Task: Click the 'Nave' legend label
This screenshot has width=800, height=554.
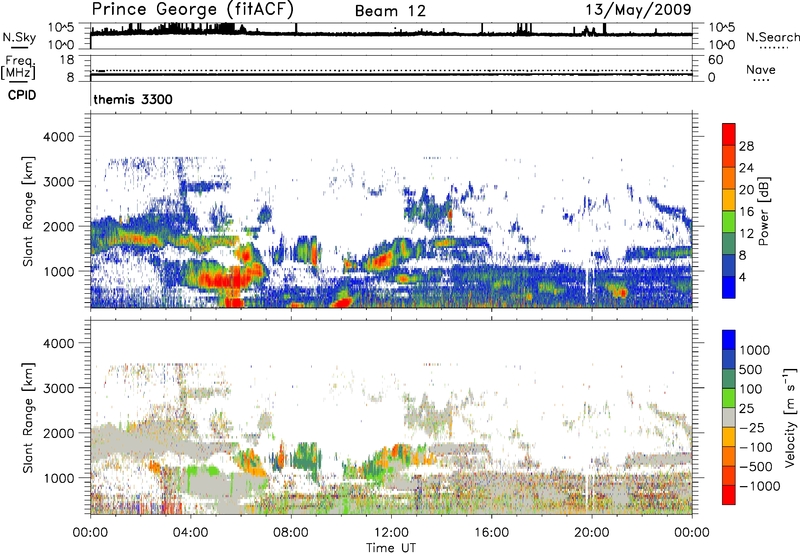Action: 761,70
